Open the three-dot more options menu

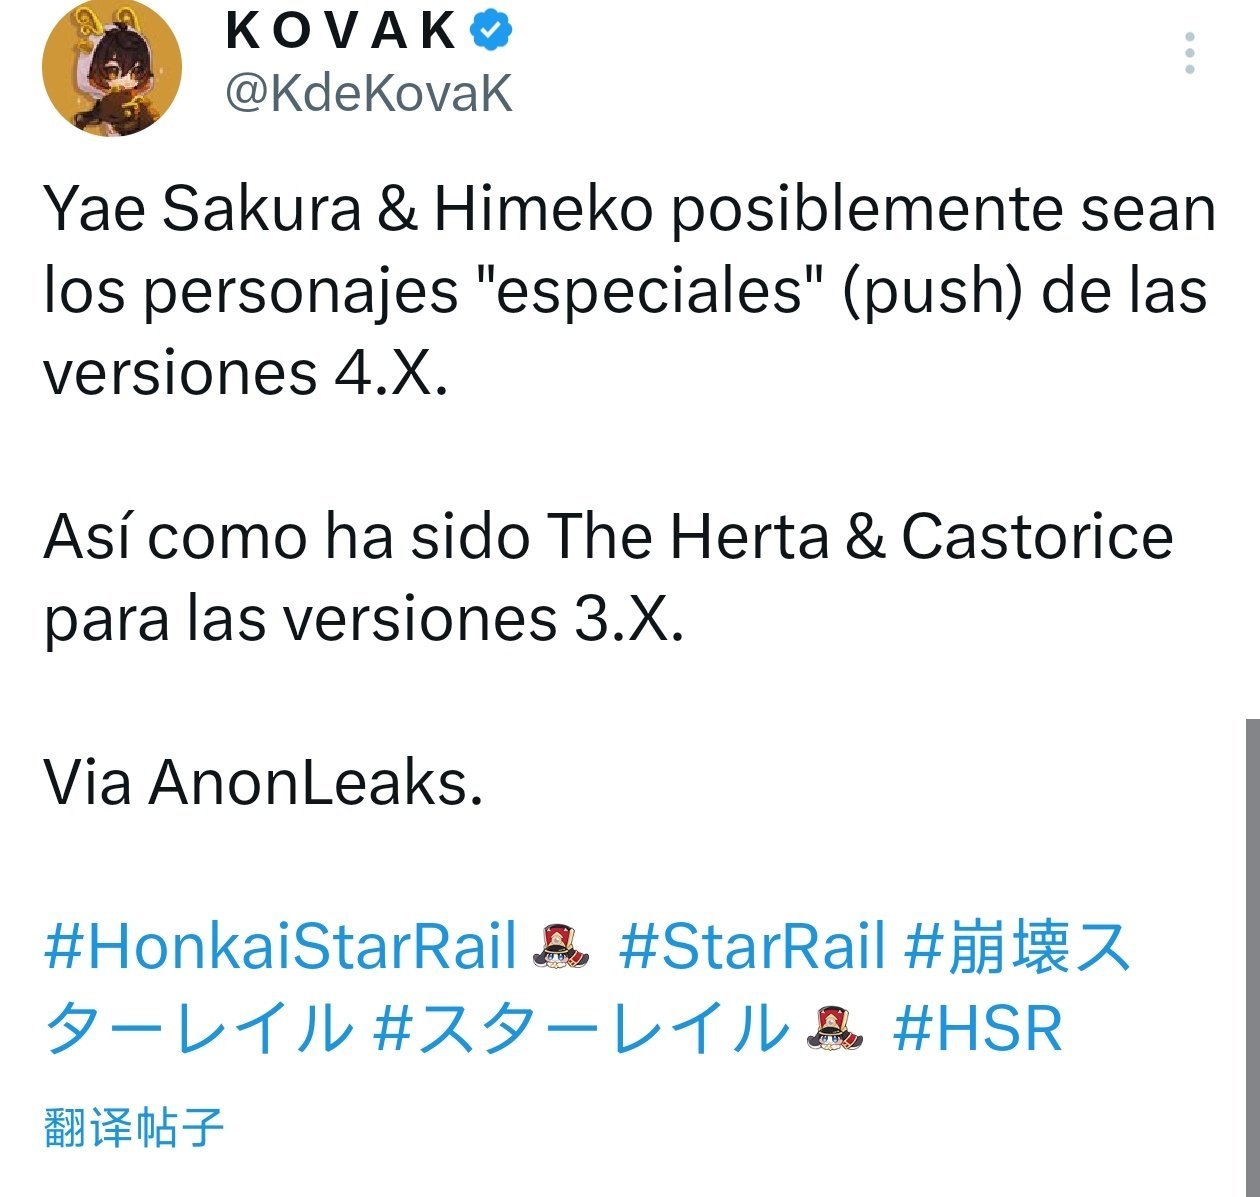pyautogui.click(x=1190, y=53)
